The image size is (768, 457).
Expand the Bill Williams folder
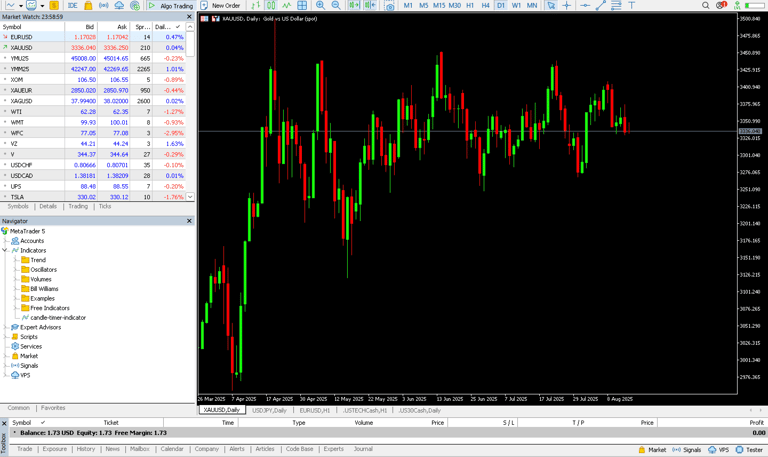16,289
